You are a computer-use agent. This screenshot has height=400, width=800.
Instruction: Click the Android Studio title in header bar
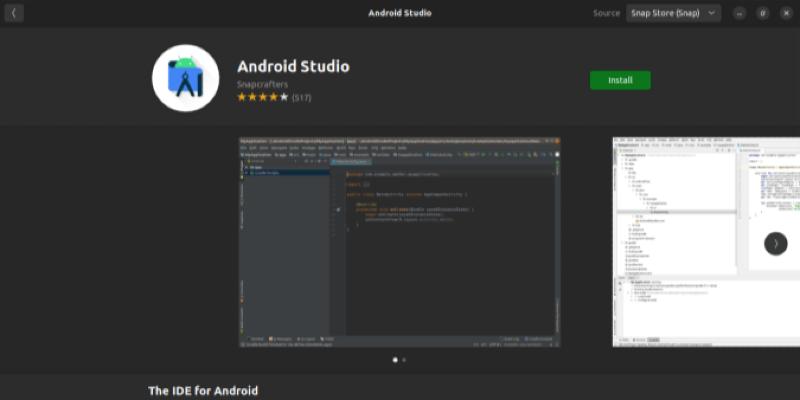coord(400,13)
